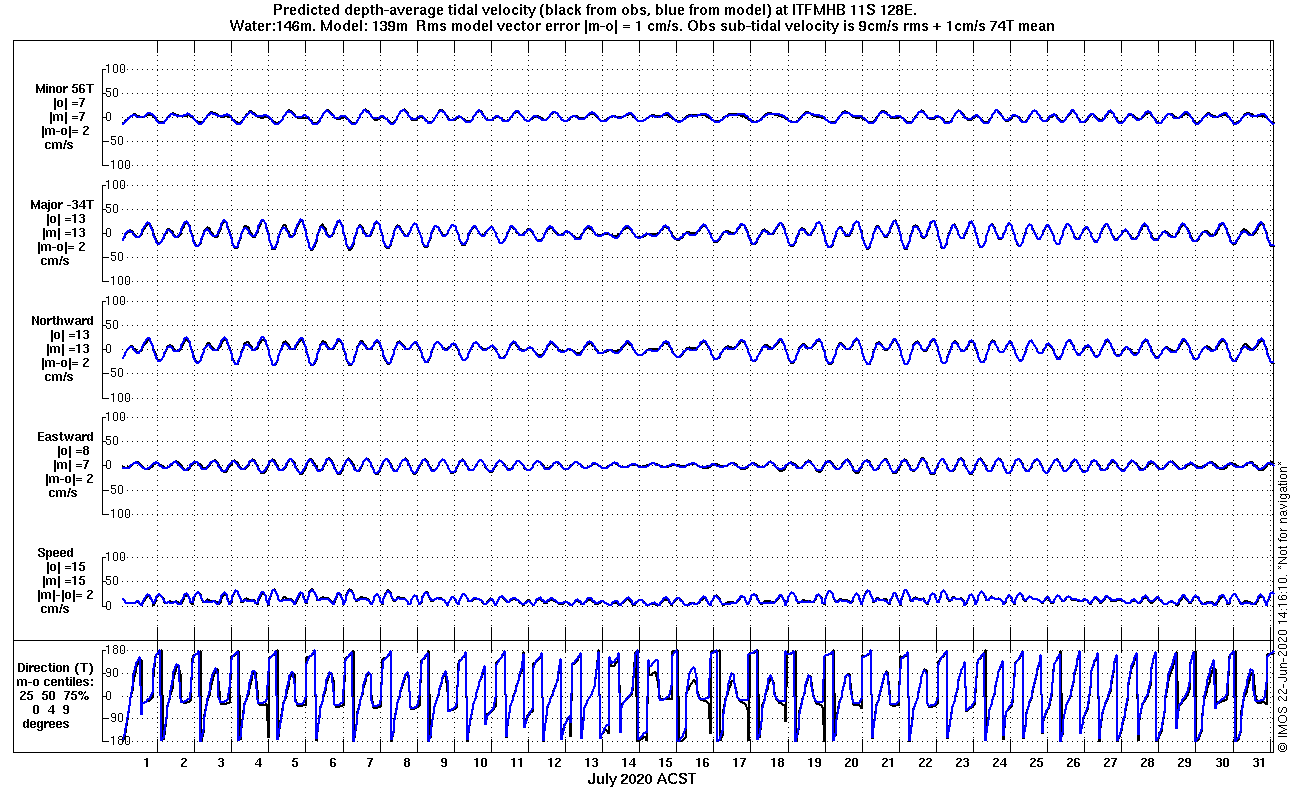Click date tick label '1' on time axis
This screenshot has height=800, width=1300.
click(147, 763)
